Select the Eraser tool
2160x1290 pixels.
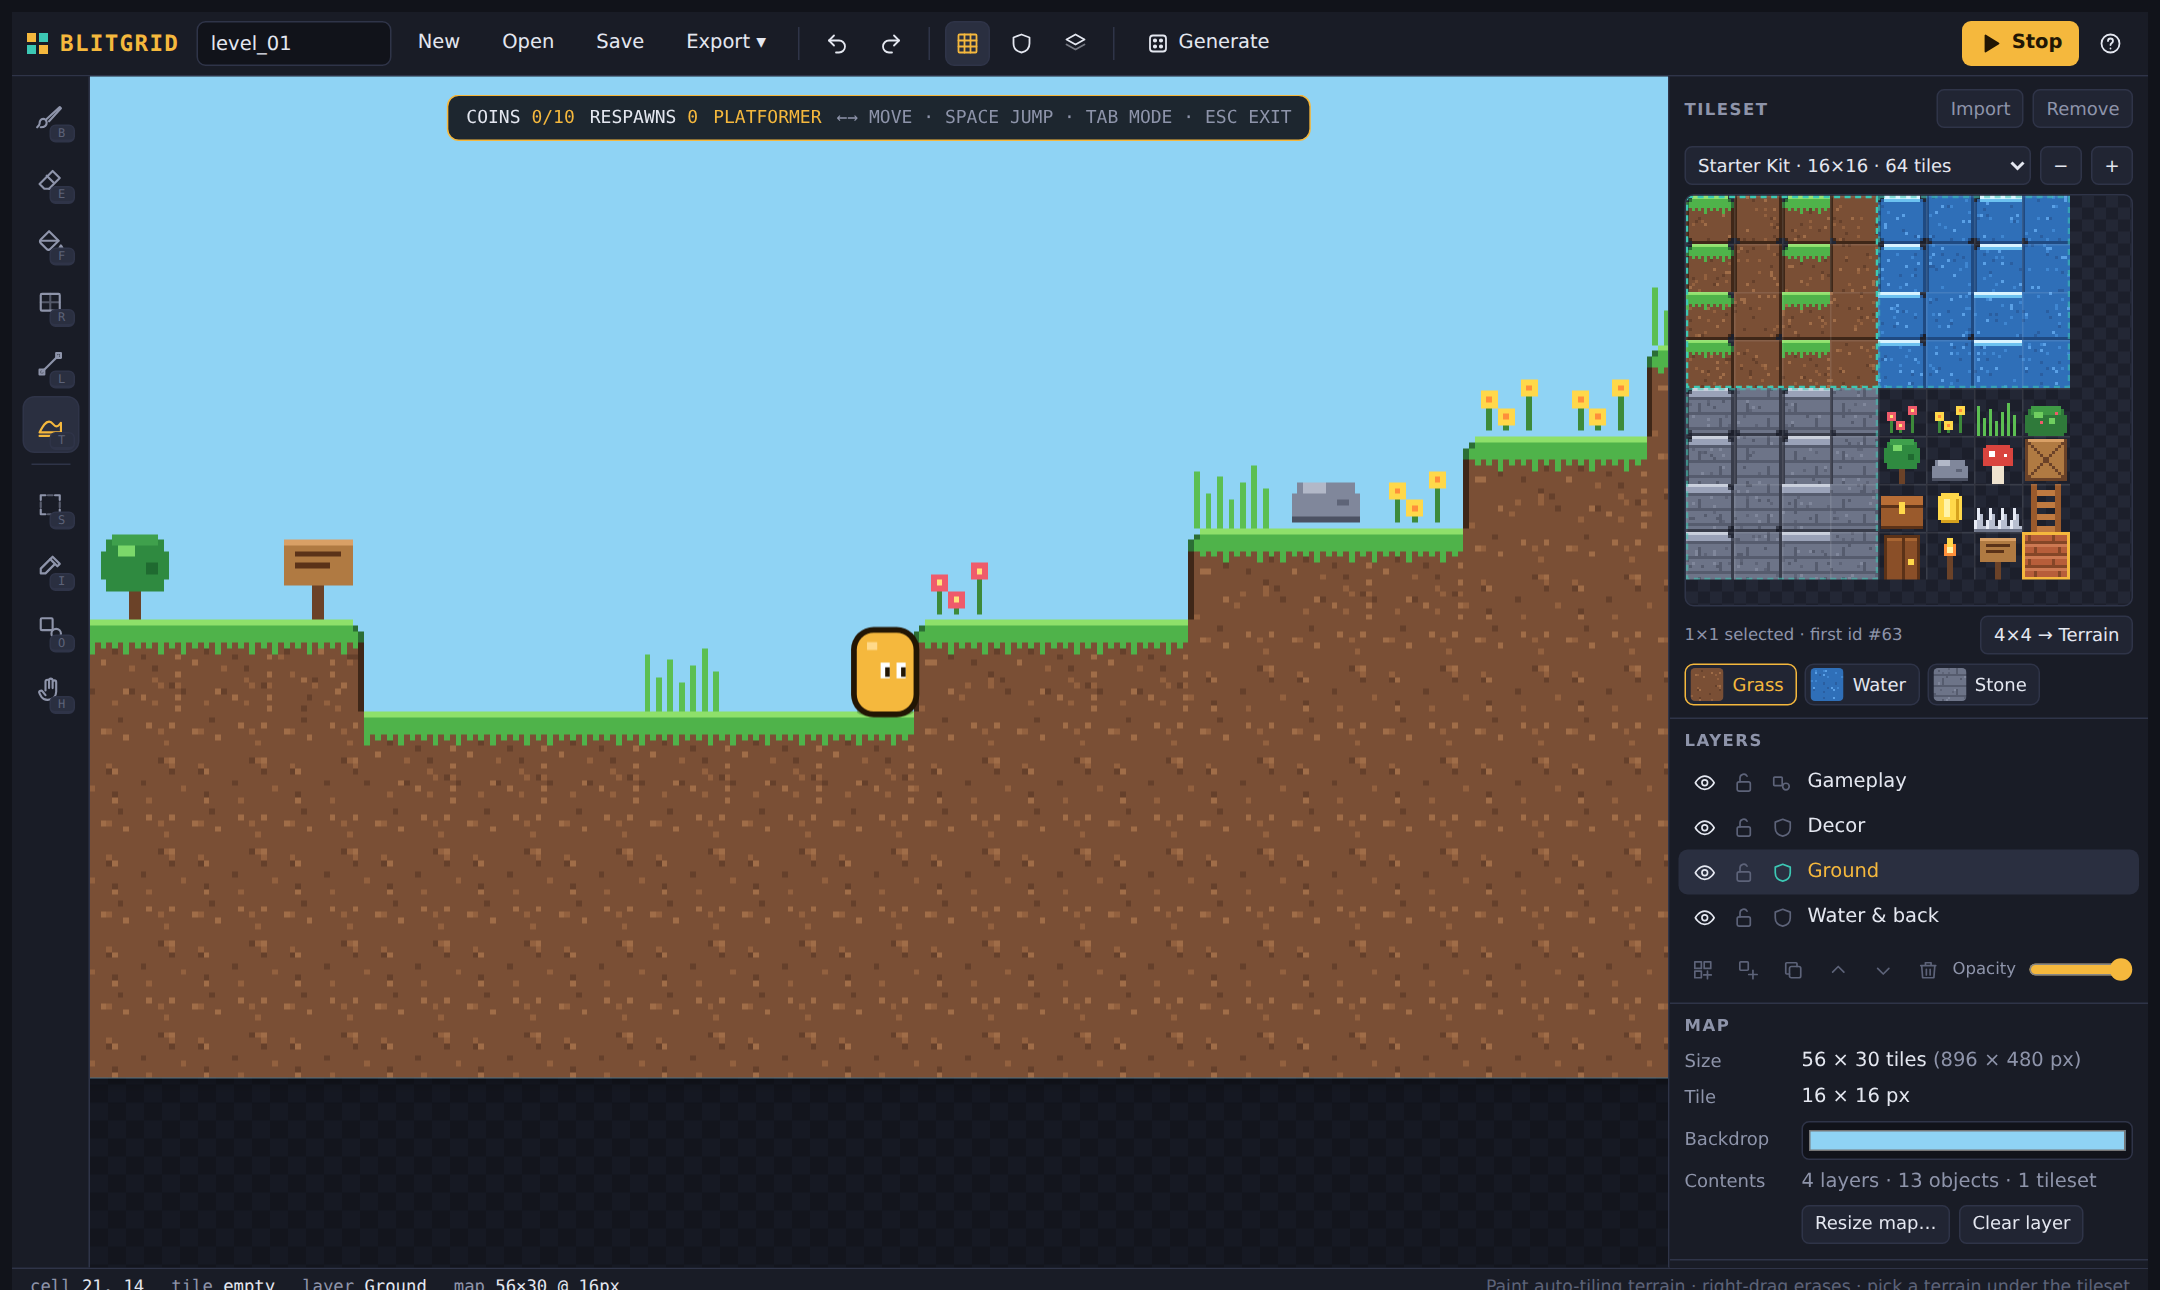(50, 181)
